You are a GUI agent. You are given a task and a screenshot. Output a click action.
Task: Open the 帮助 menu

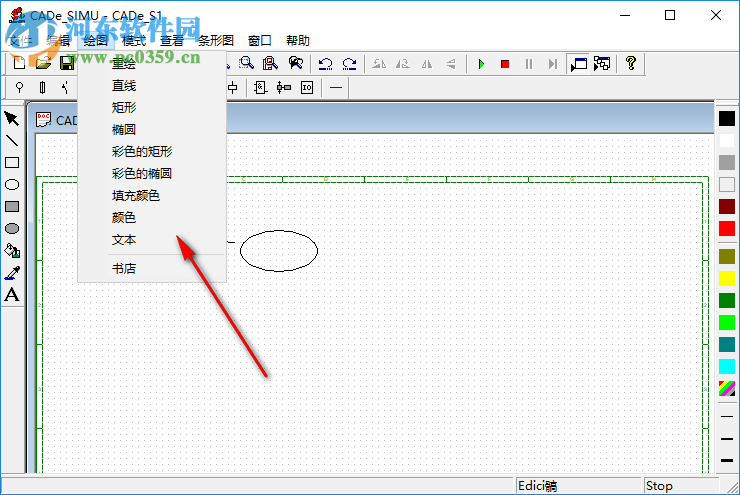[298, 41]
